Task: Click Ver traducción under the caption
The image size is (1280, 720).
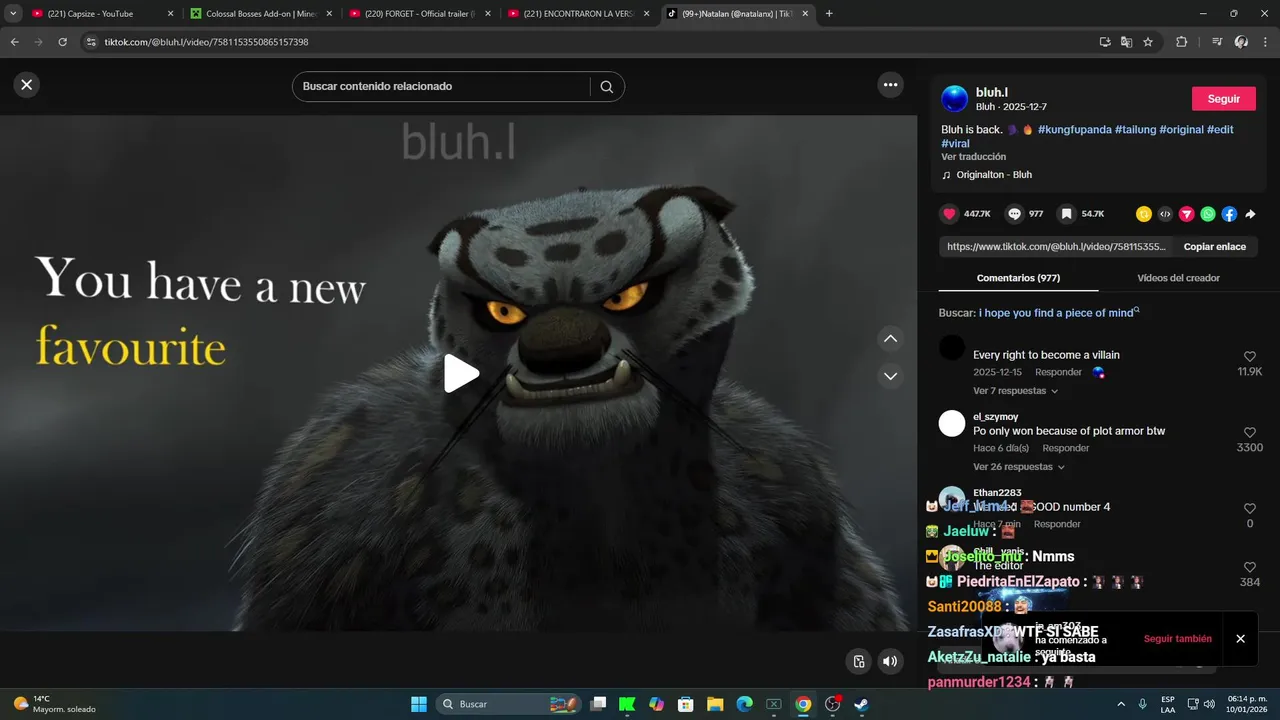Action: point(973,157)
